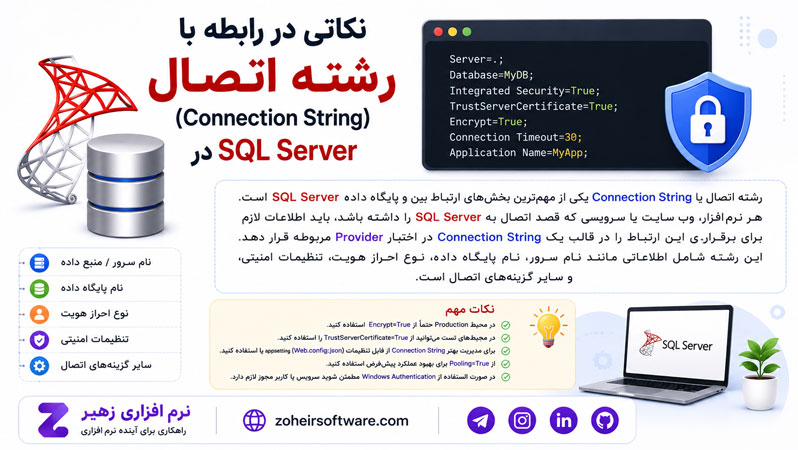Click the 'Server=.;' code line
The image size is (798, 450).
pos(476,60)
